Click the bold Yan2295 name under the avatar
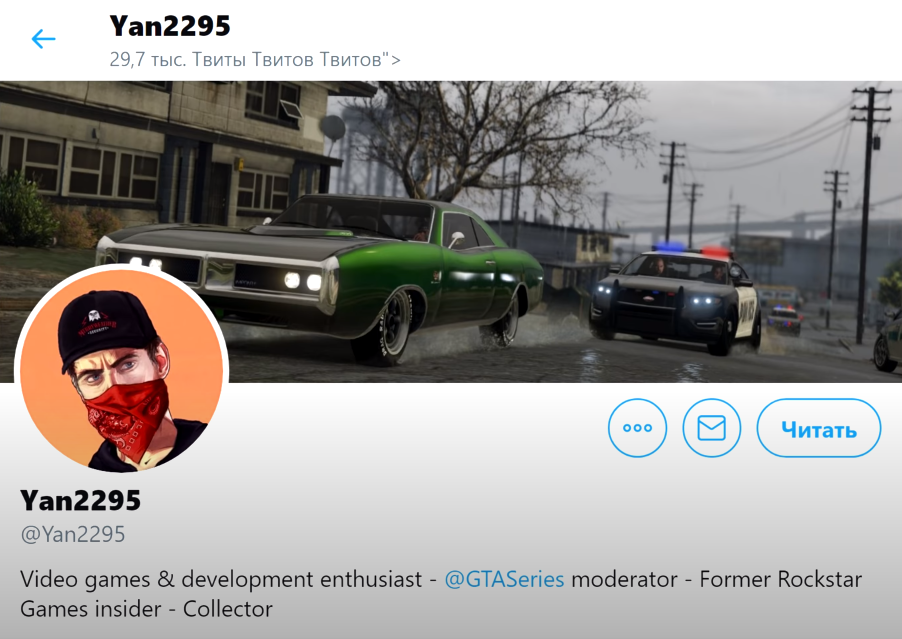The width and height of the screenshot is (902, 639). [x=80, y=500]
